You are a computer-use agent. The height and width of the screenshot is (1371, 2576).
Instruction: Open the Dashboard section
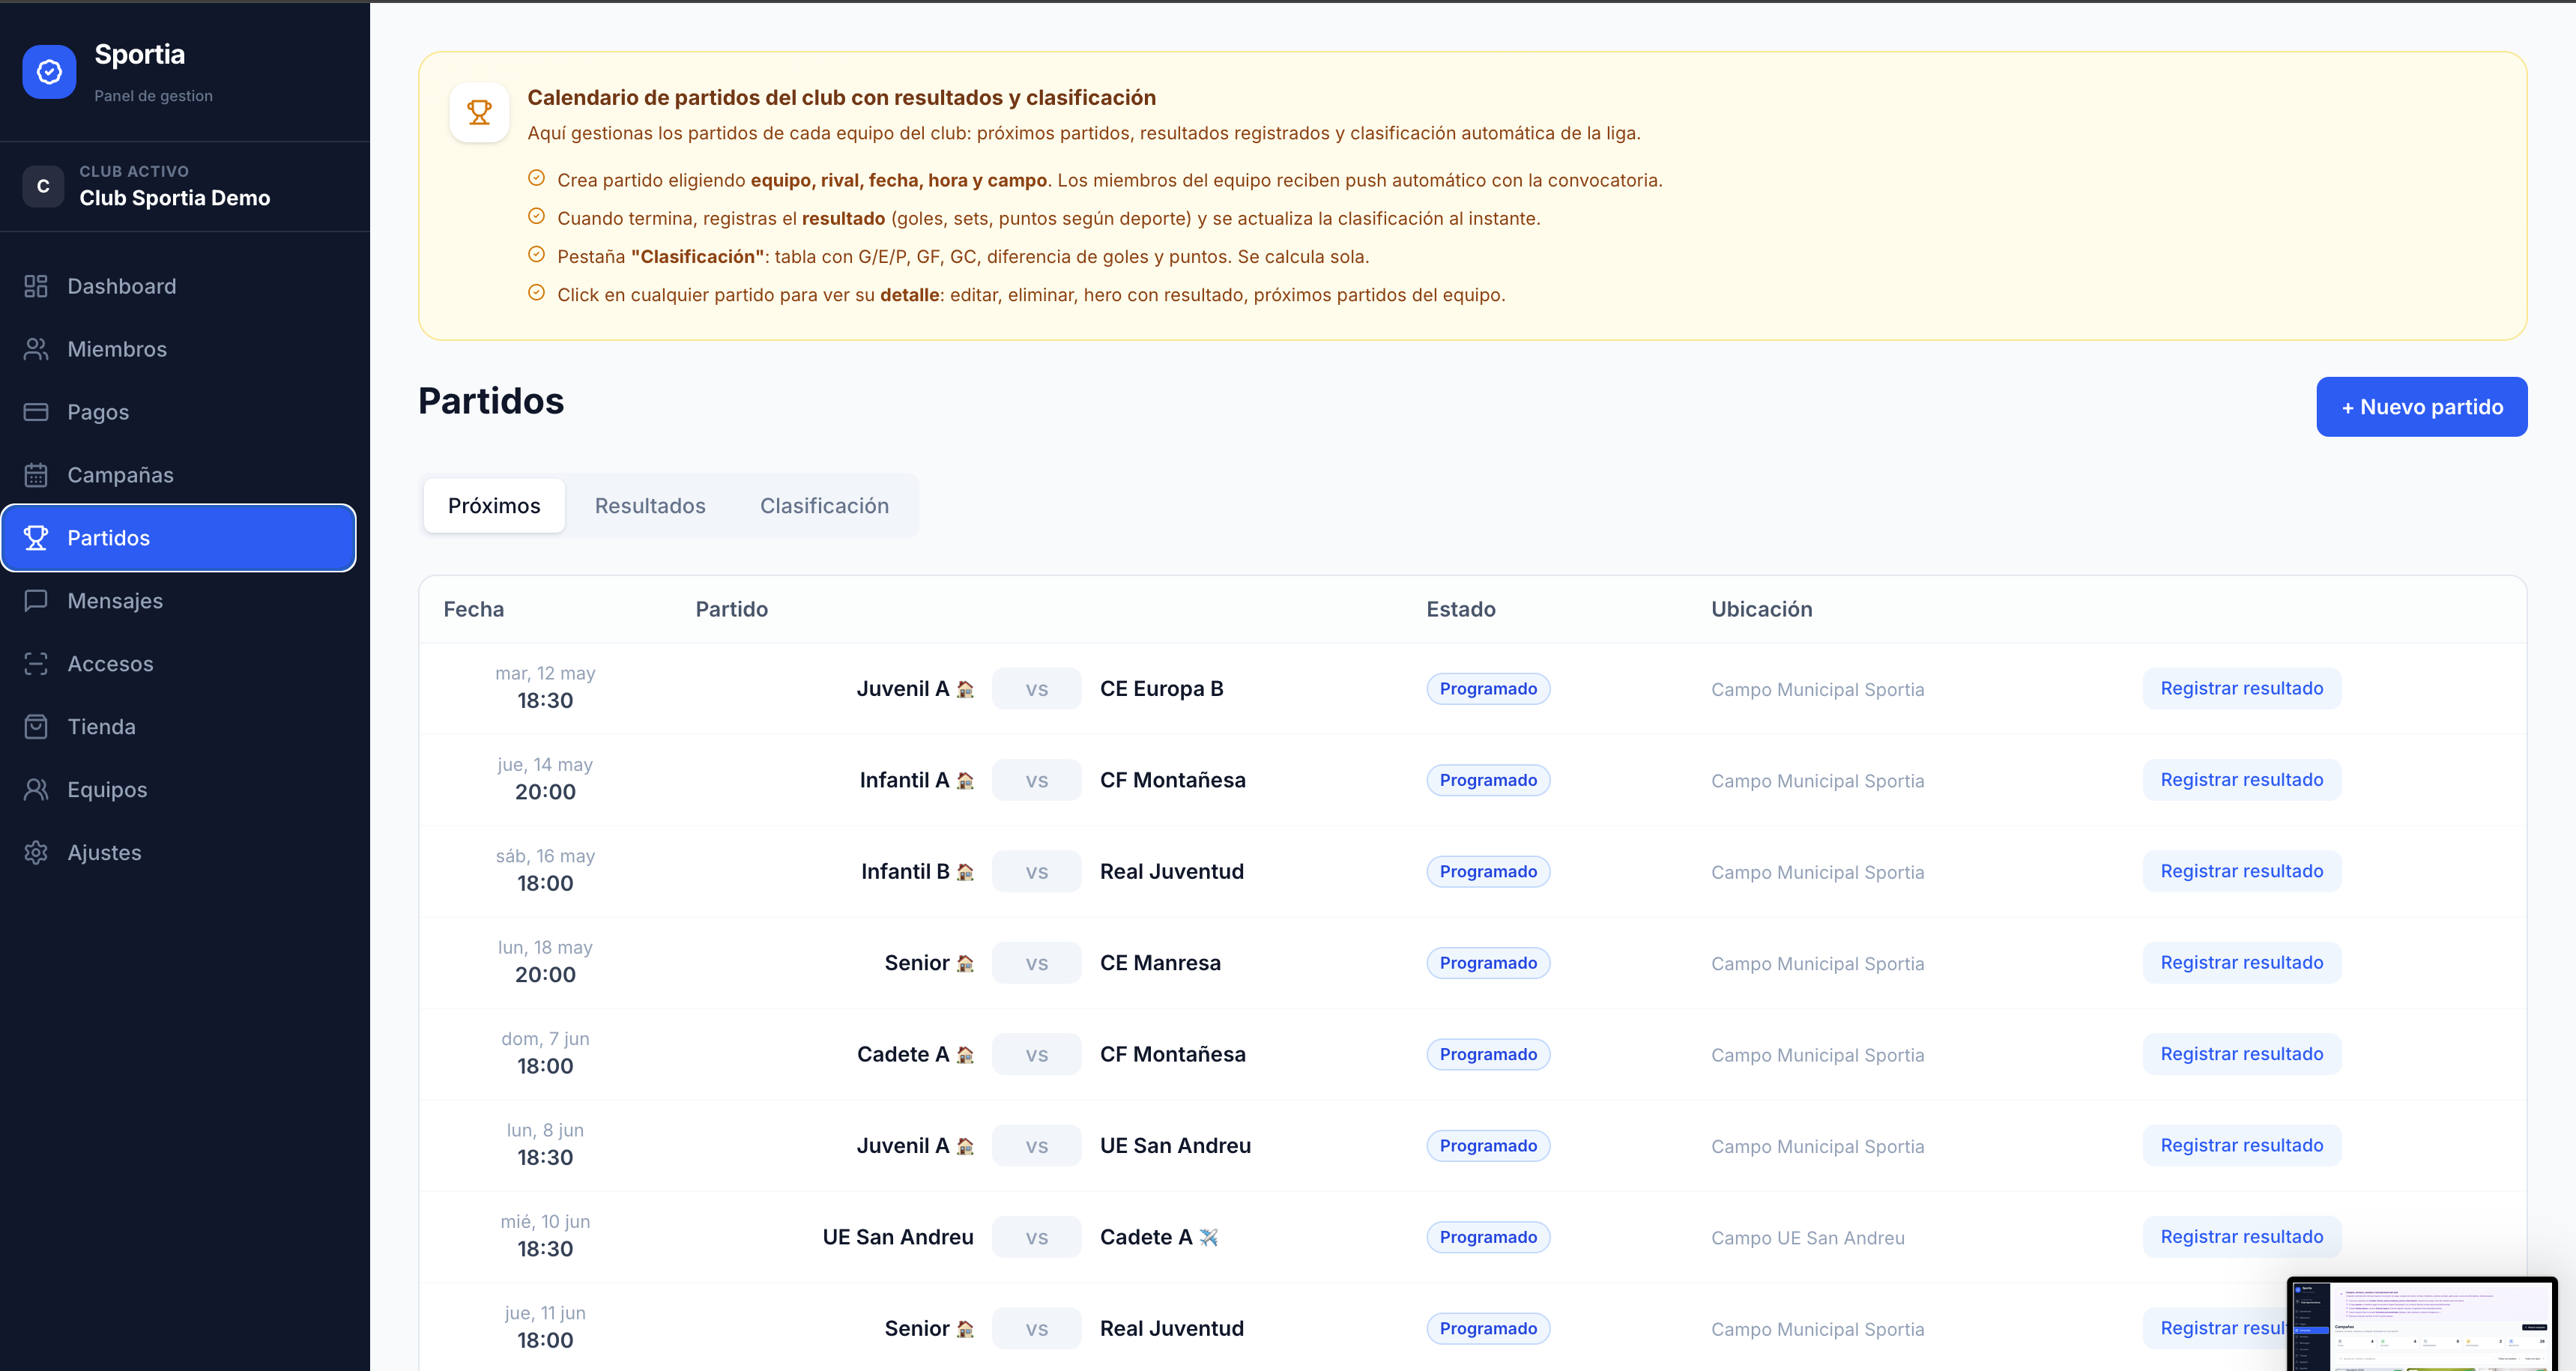[x=179, y=286]
